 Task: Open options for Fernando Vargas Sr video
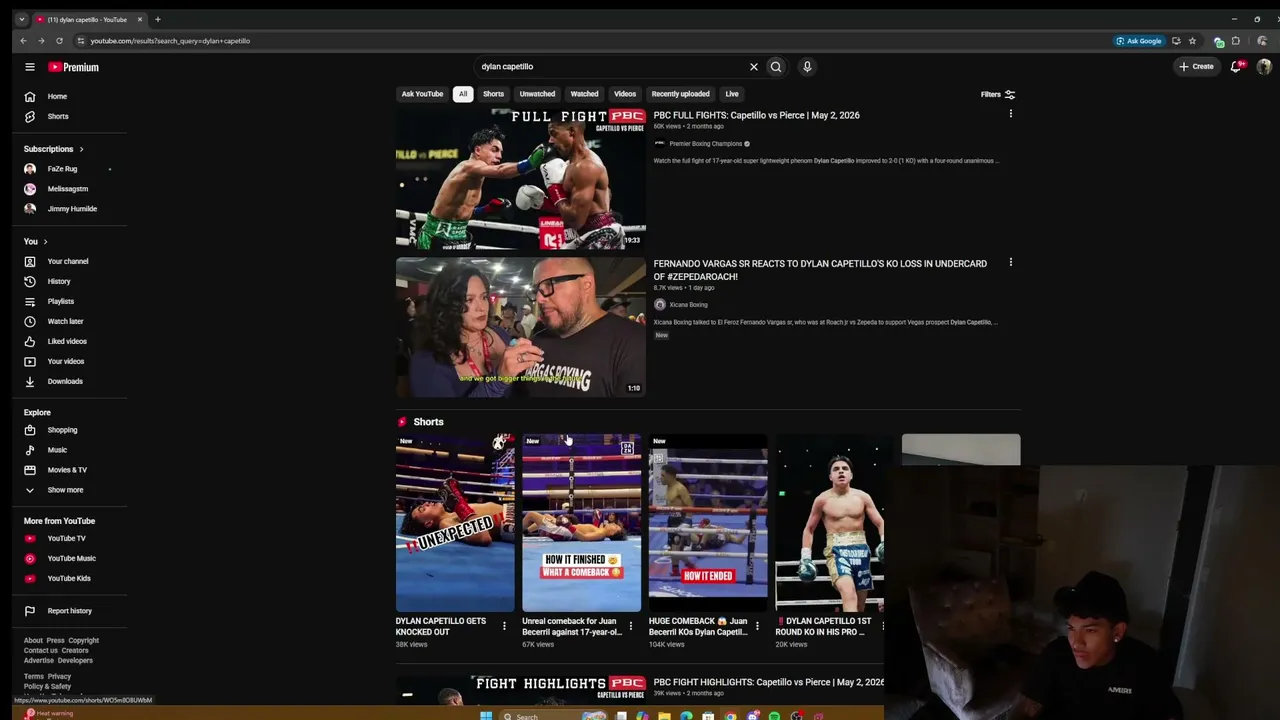tap(1010, 262)
